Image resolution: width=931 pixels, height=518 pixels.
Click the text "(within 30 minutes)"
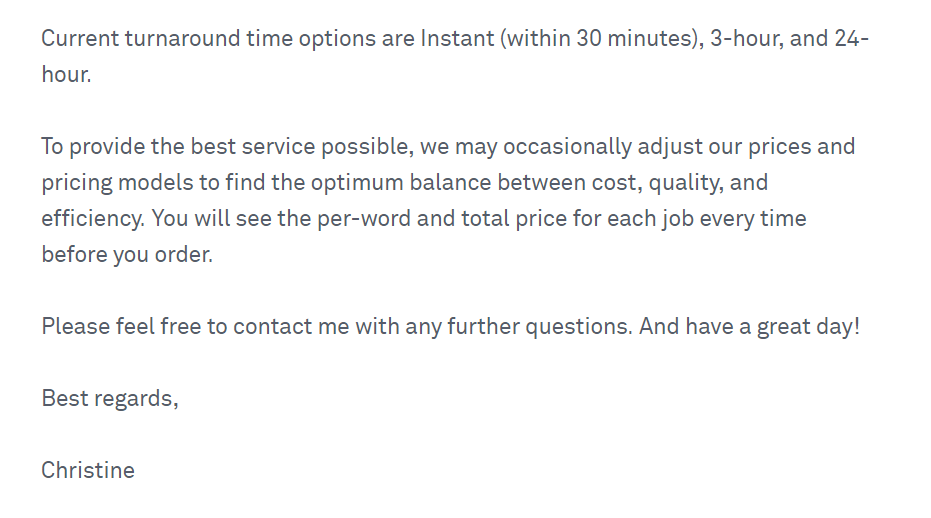coord(602,39)
